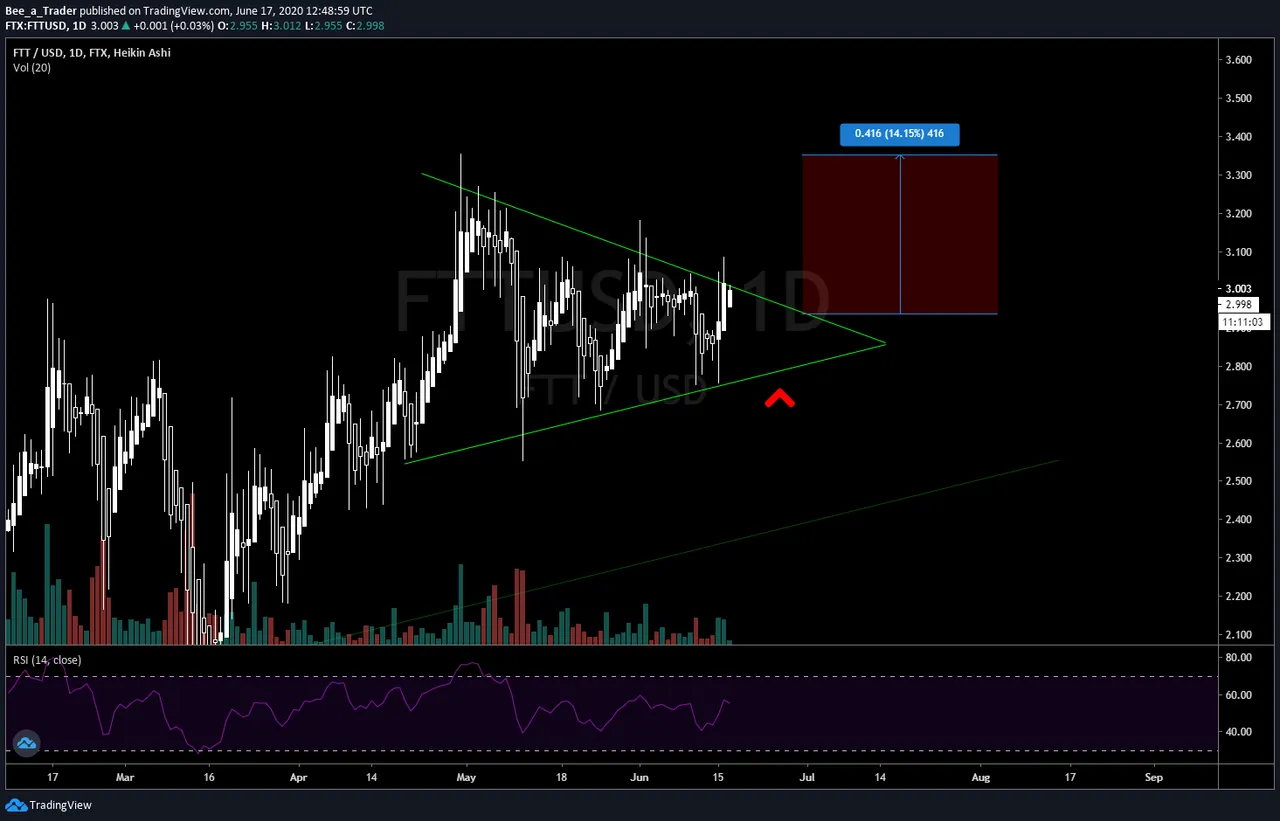Click the 3.400 price axis label
1280x821 pixels.
1238,137
